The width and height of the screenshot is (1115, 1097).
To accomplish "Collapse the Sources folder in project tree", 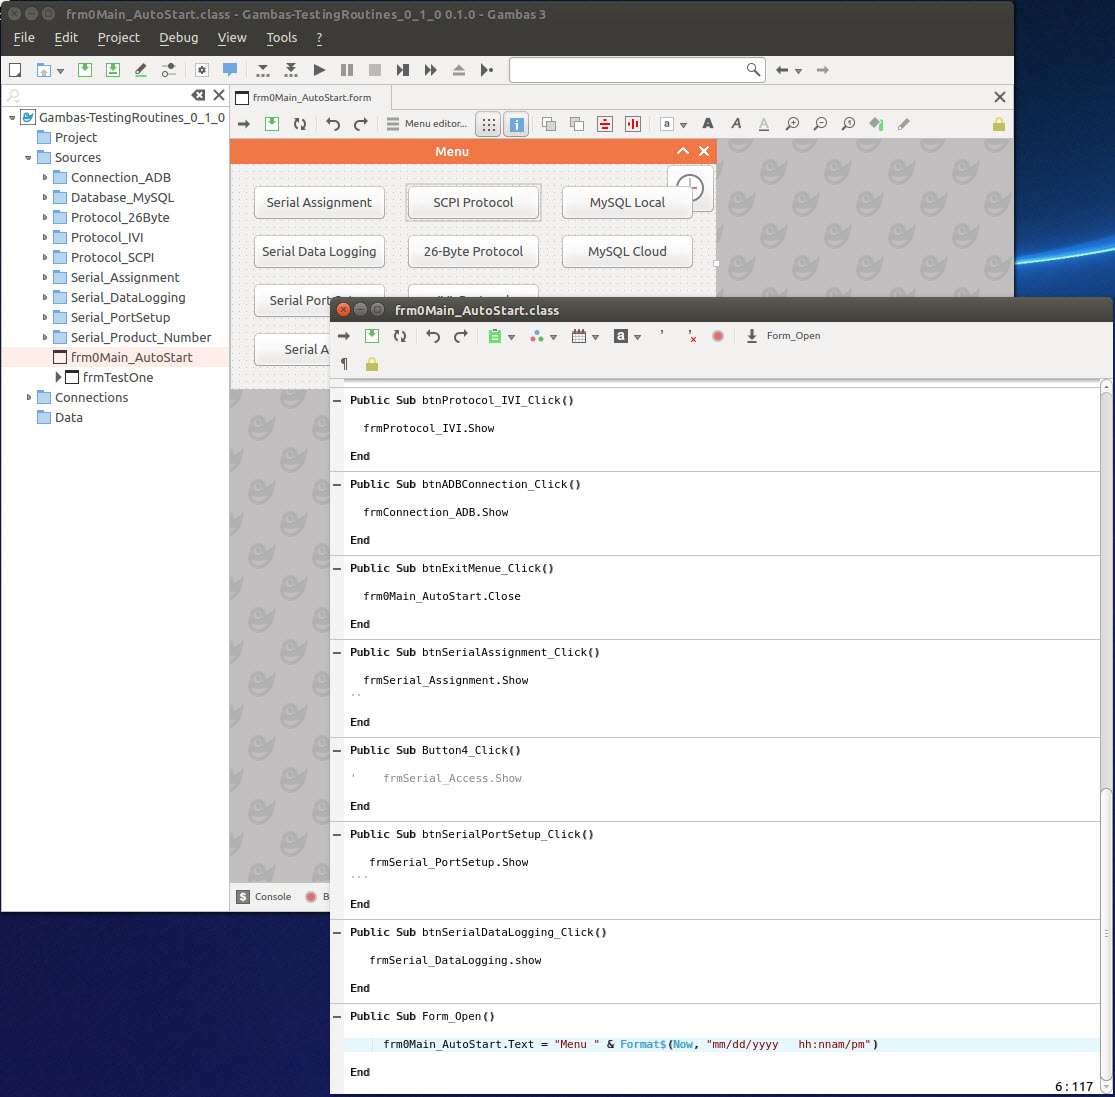I will point(28,157).
